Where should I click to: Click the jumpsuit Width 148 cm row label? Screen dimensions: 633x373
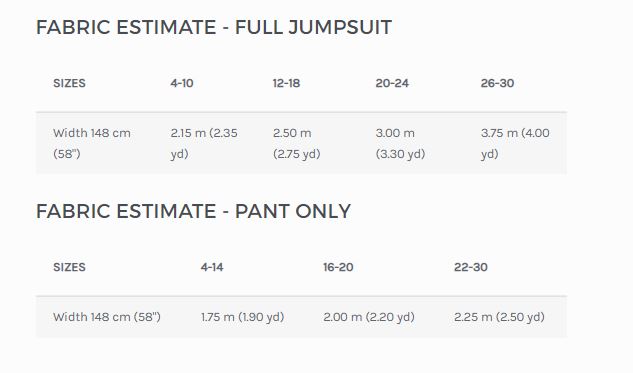click(x=92, y=143)
